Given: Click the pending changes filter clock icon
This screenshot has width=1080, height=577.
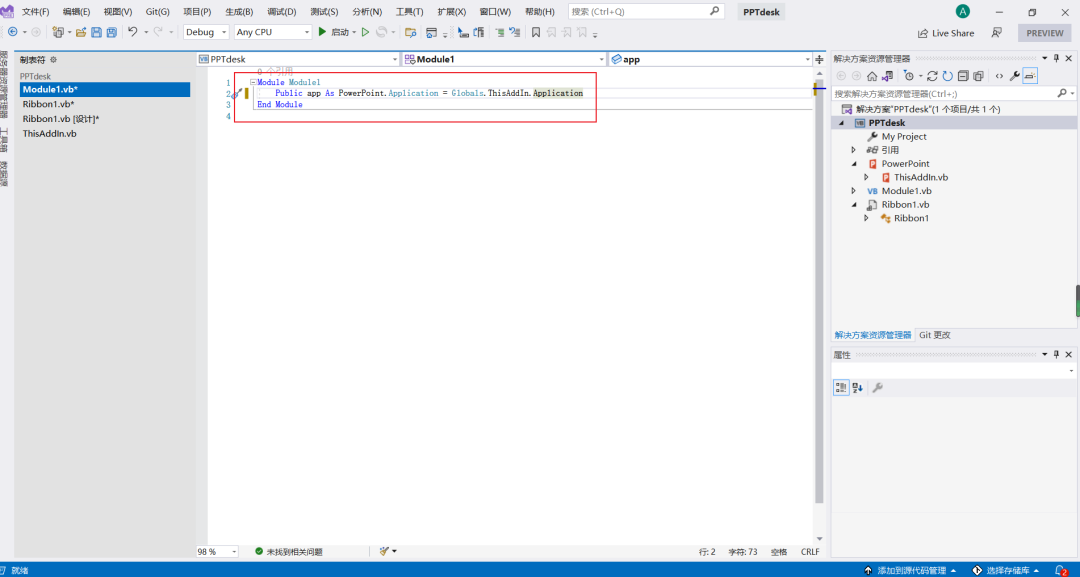Looking at the screenshot, I should point(909,76).
